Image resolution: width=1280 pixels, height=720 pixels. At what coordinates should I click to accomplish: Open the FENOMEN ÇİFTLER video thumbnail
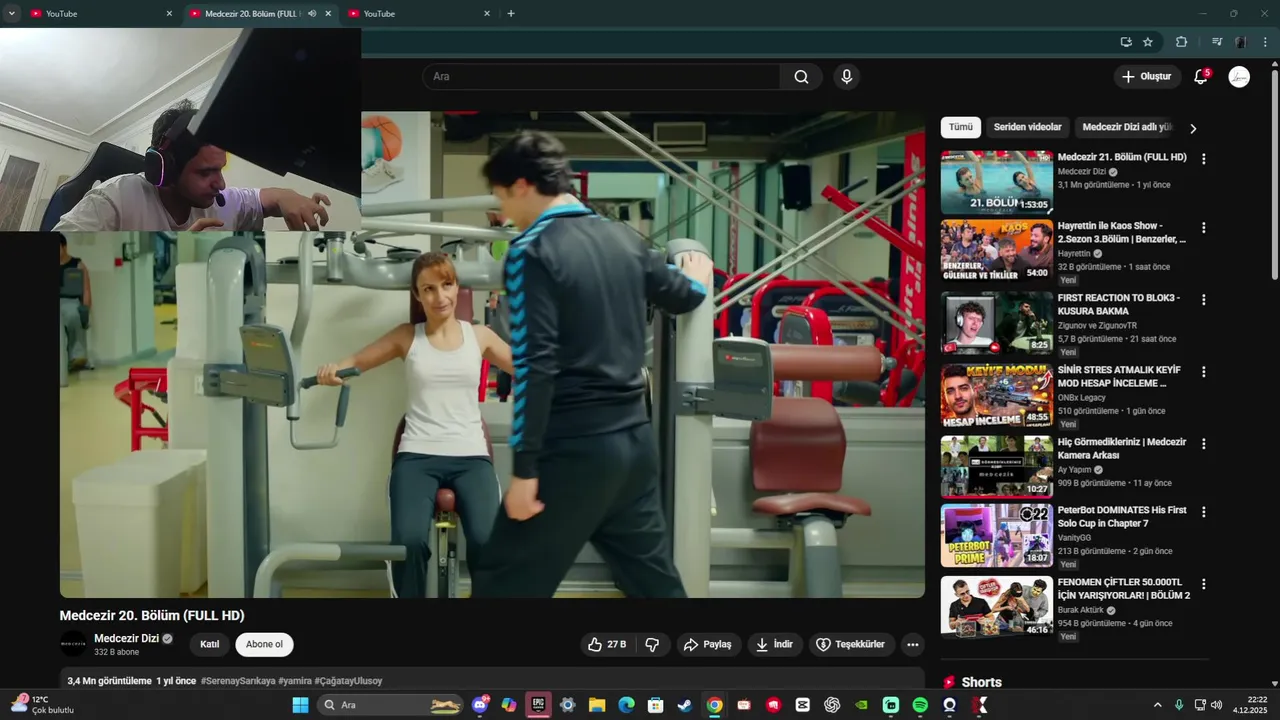tap(996, 607)
